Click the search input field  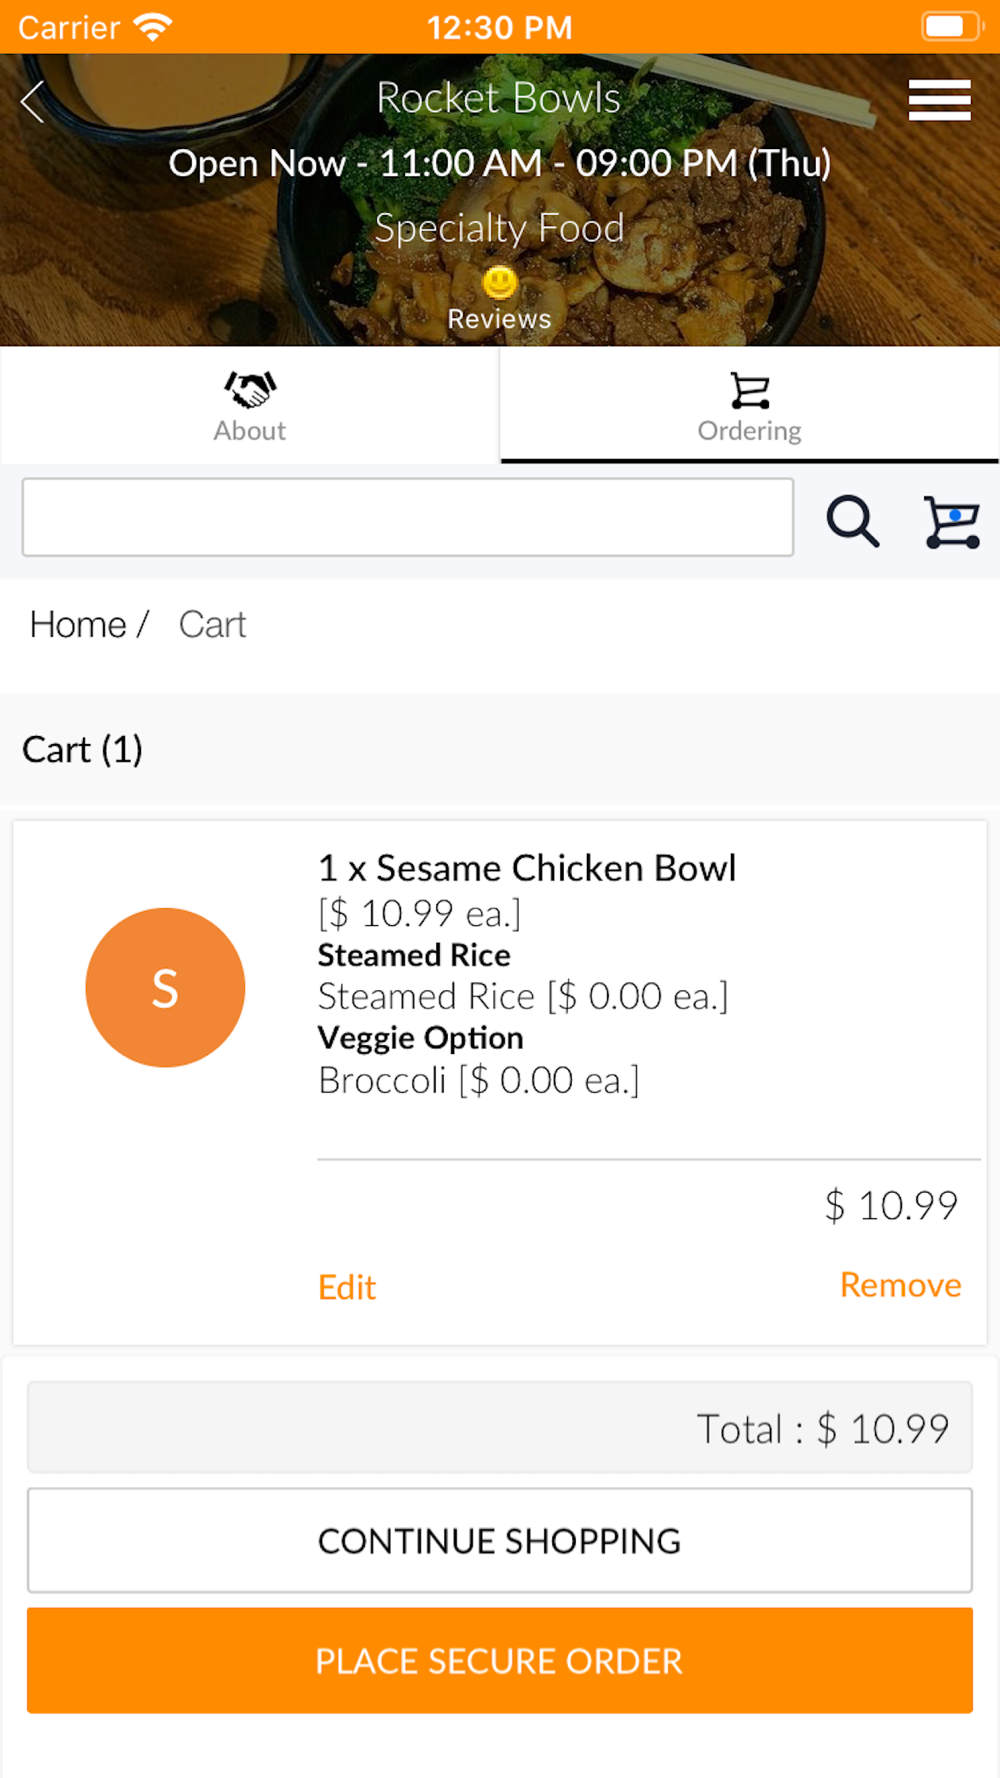click(408, 517)
